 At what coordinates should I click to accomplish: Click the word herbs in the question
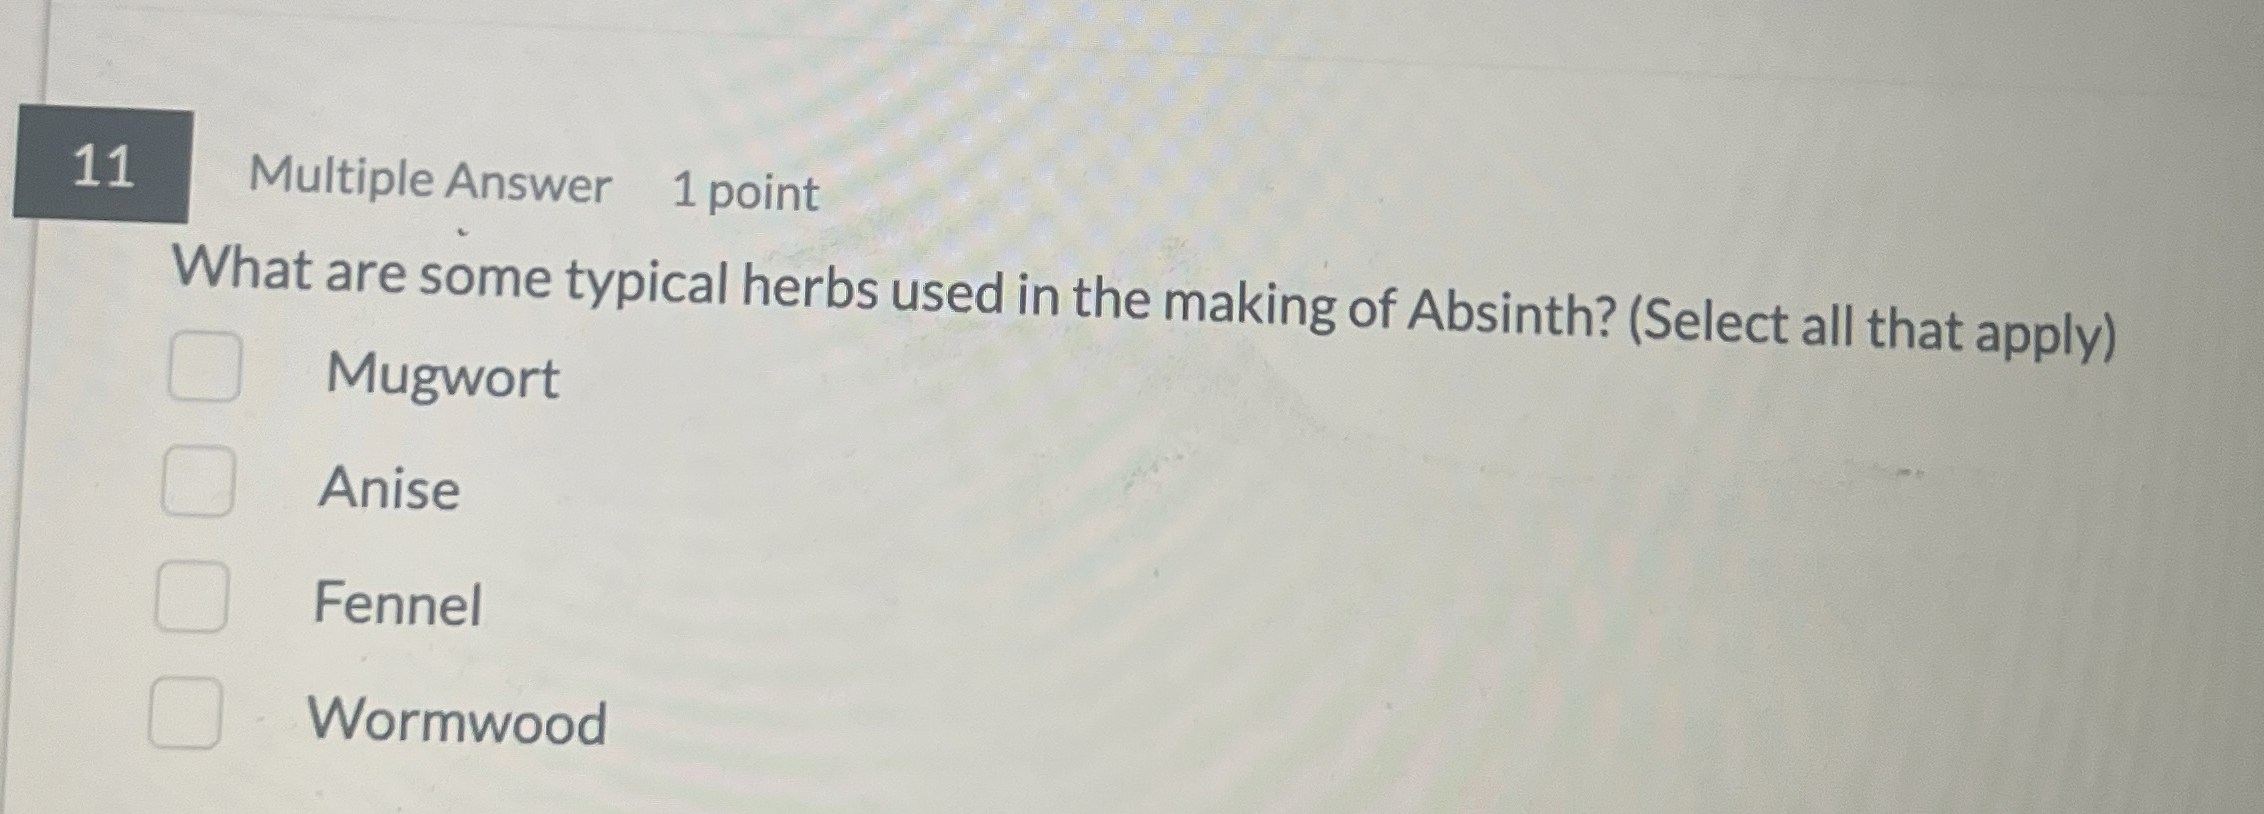click(x=808, y=288)
